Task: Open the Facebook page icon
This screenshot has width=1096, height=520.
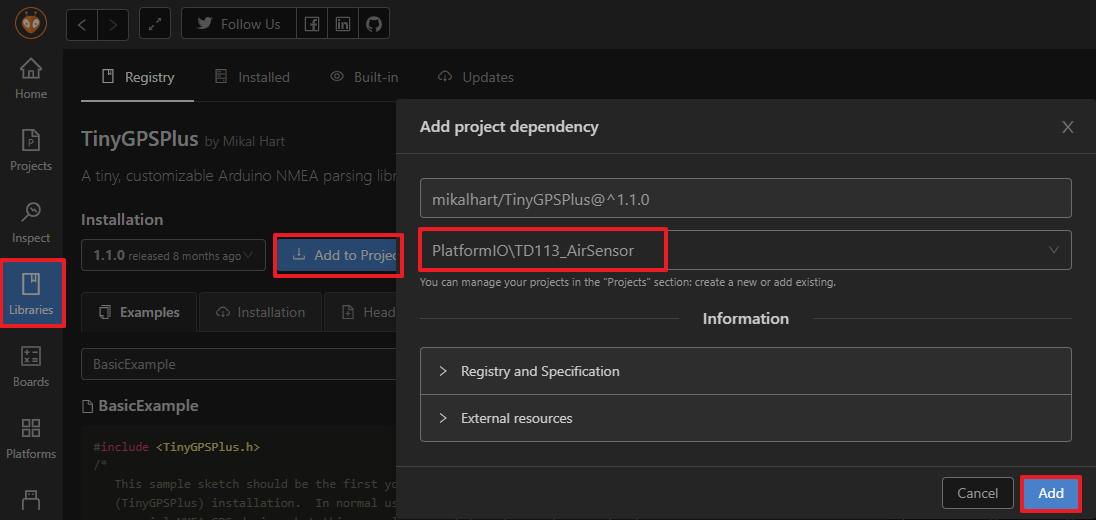Action: coord(312,24)
